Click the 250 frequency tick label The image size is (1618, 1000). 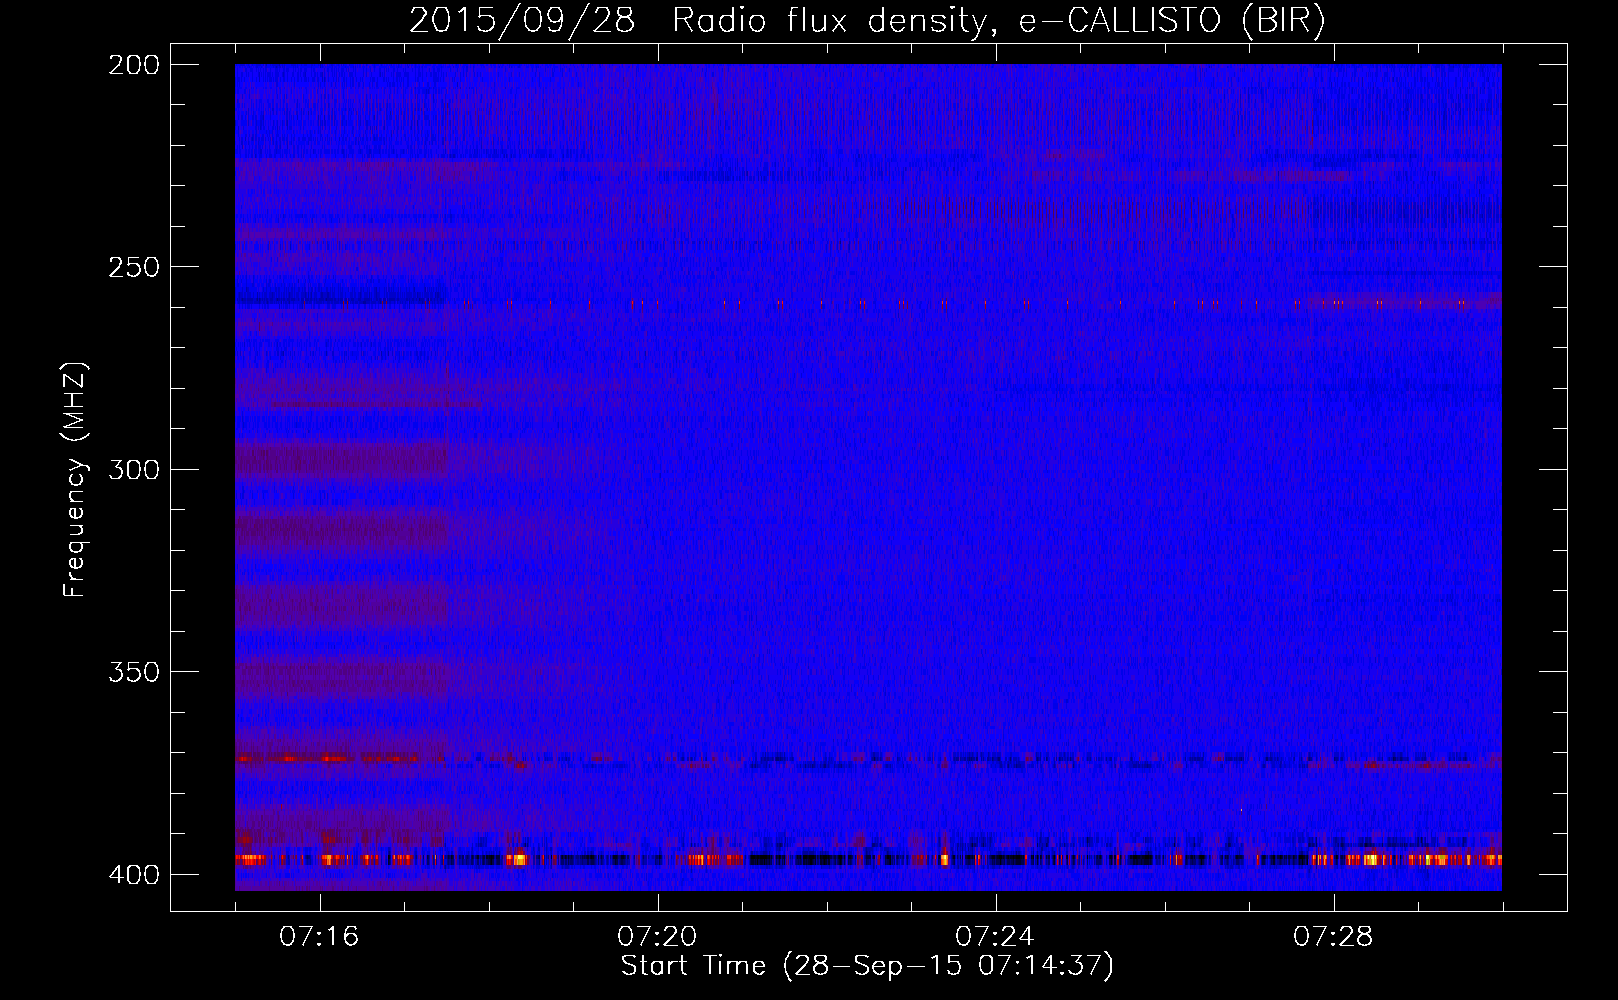pos(134,267)
